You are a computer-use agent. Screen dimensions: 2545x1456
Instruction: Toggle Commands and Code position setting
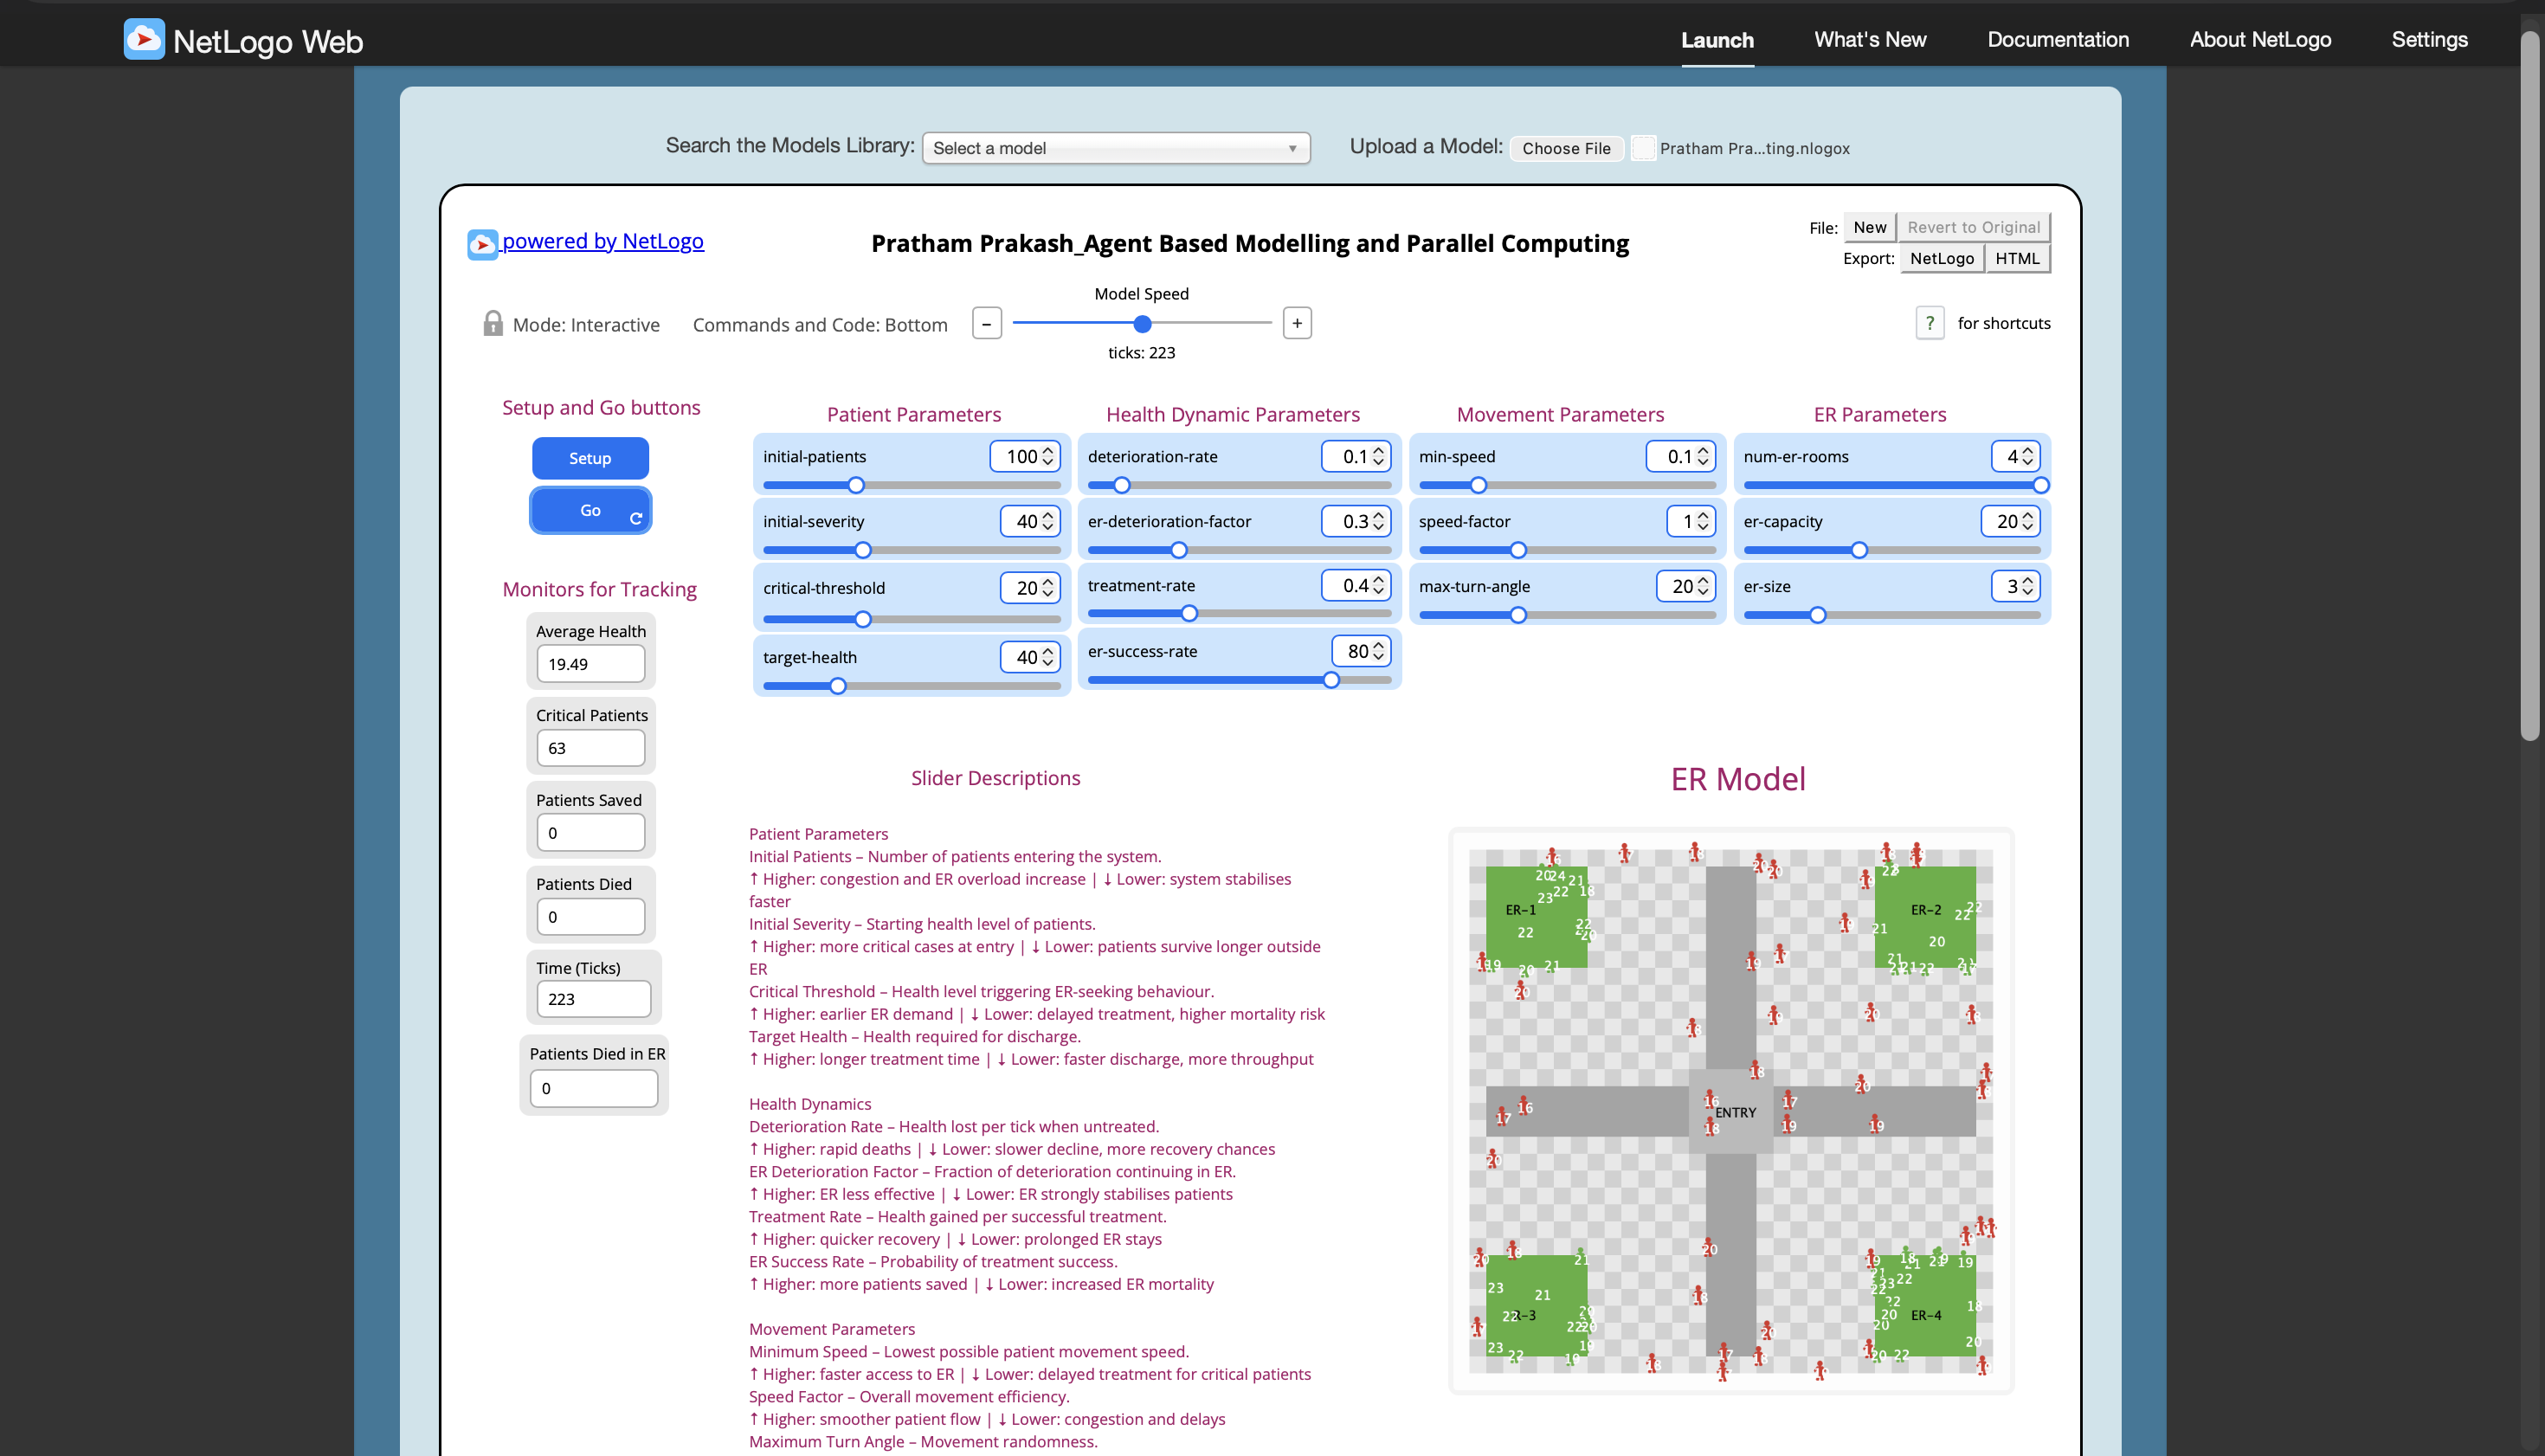[820, 324]
